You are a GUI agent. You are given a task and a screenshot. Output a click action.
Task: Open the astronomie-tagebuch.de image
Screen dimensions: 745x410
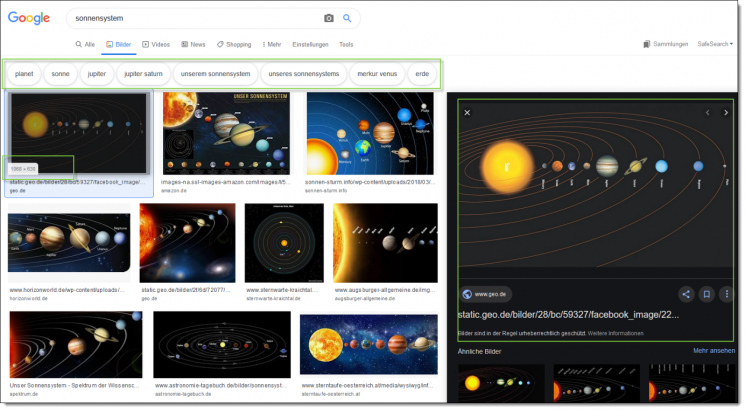coord(222,344)
